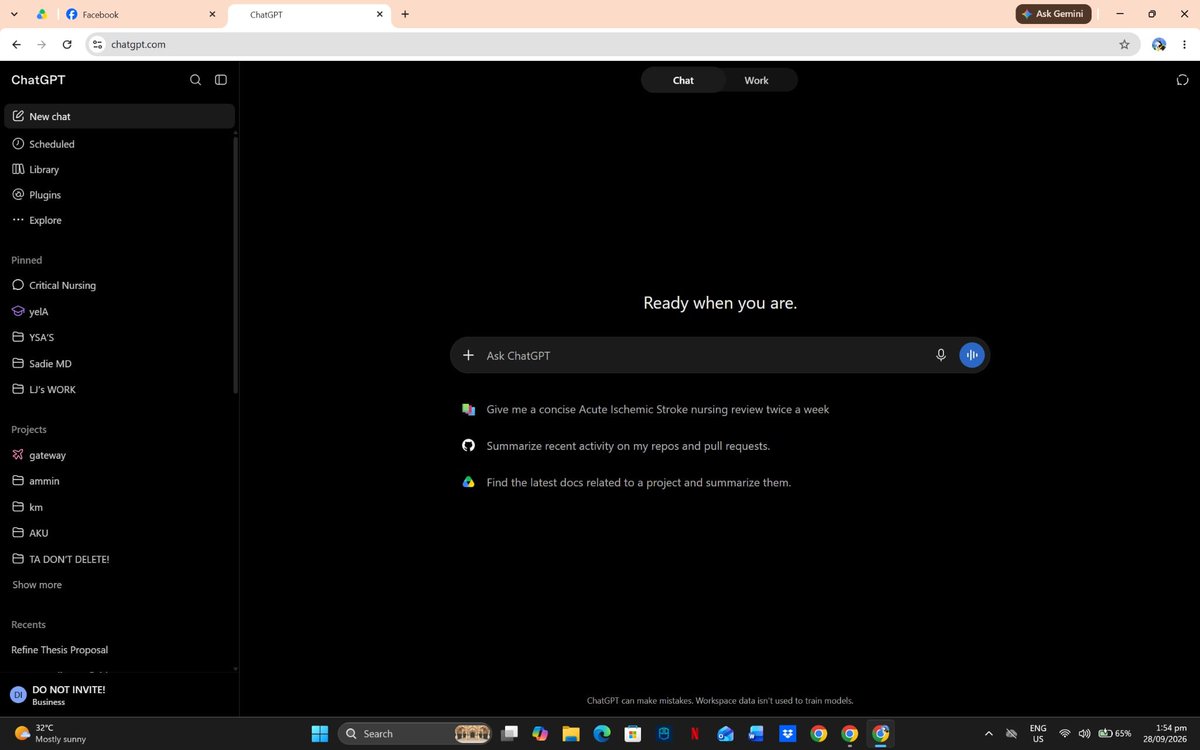
Task: Open the sidebar search icon
Action: (195, 80)
